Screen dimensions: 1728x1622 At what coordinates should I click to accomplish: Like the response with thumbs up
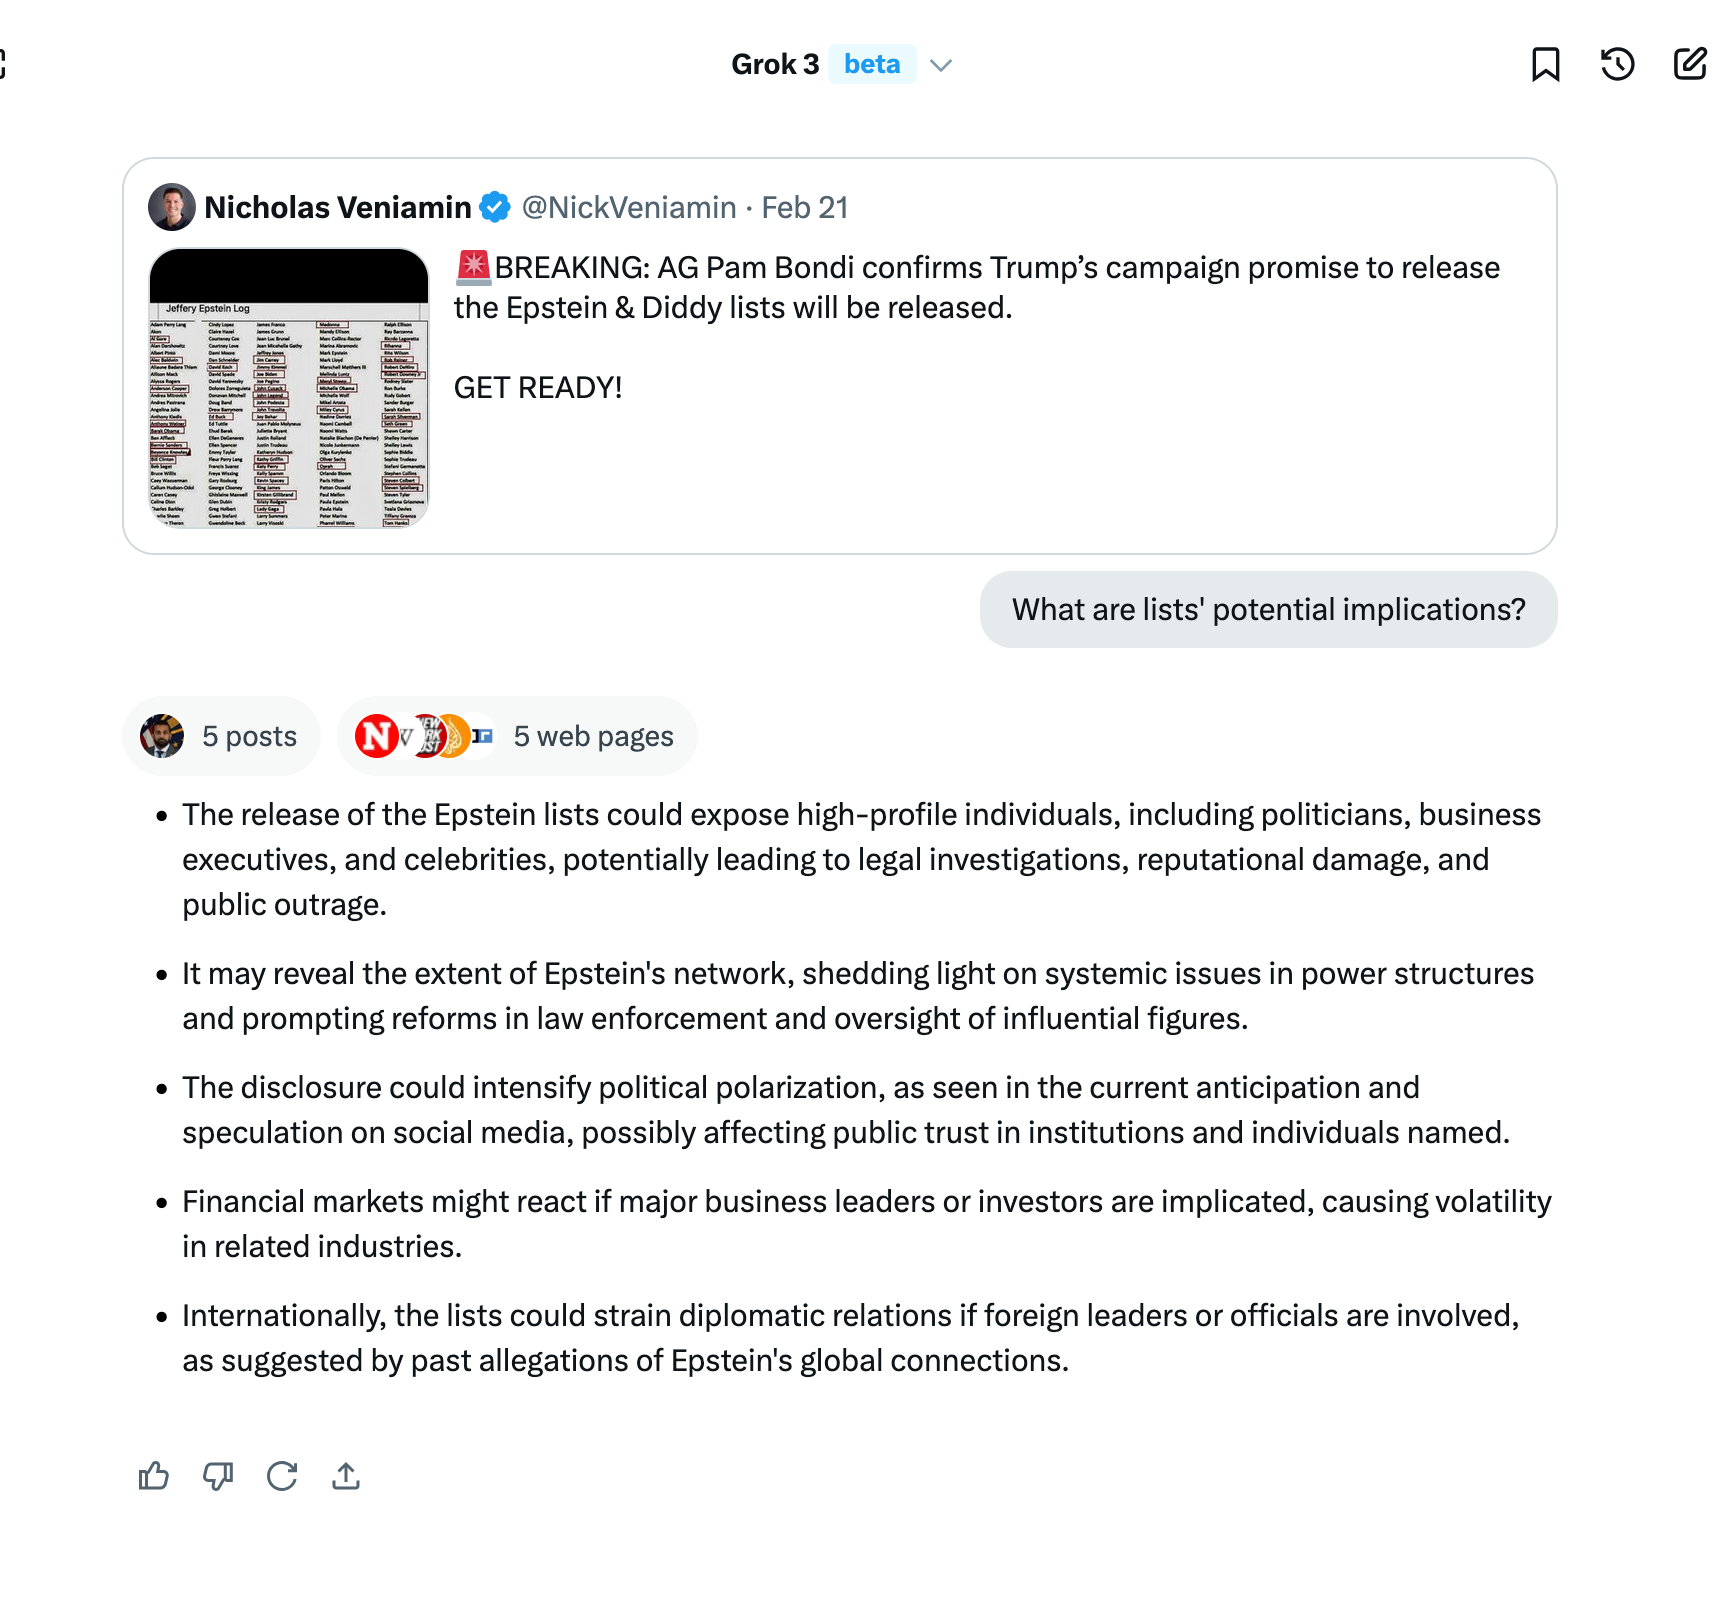tap(154, 1476)
